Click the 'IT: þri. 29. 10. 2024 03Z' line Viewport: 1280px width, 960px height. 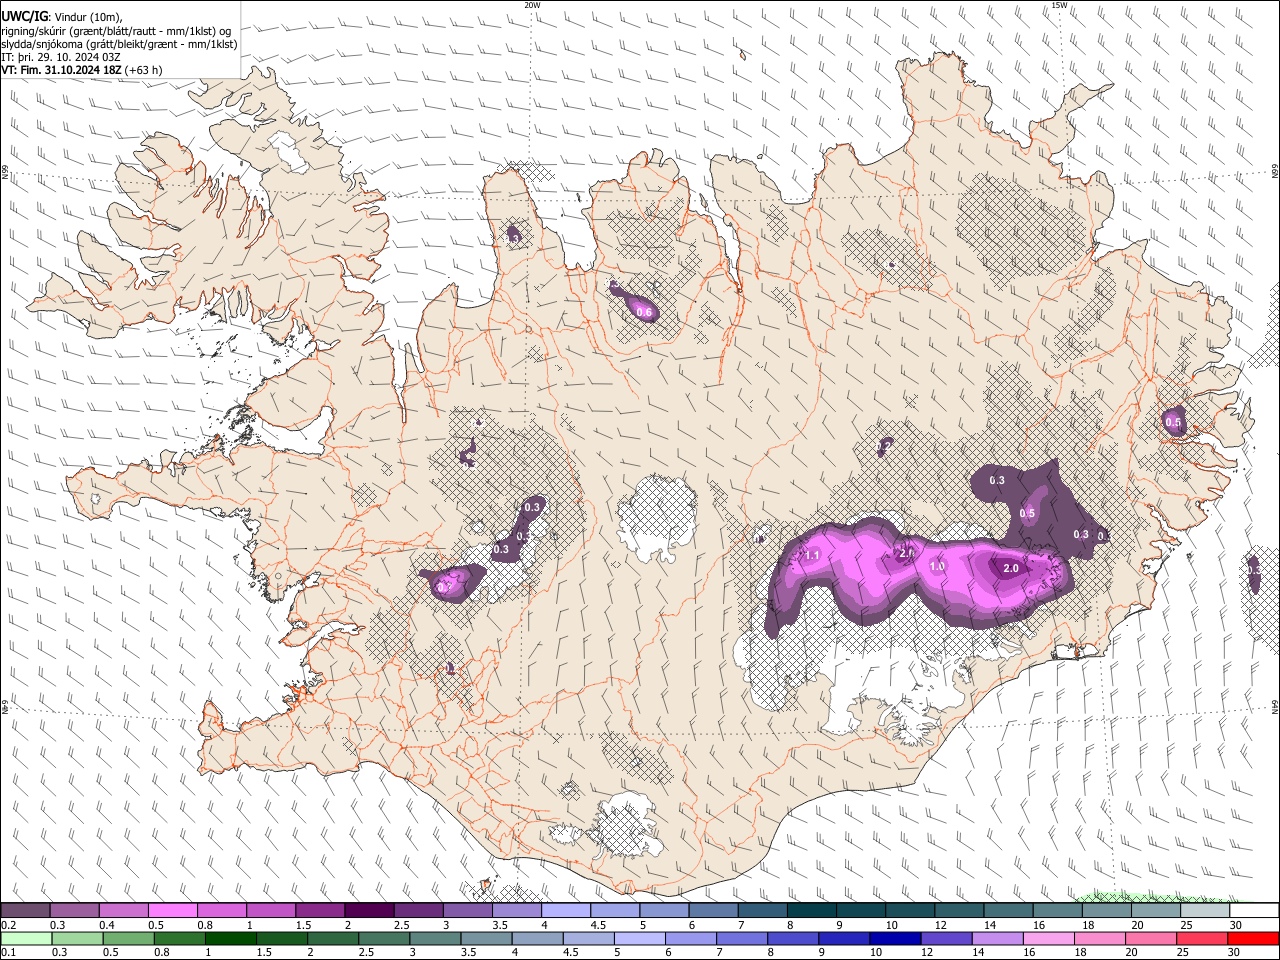(x=62, y=57)
